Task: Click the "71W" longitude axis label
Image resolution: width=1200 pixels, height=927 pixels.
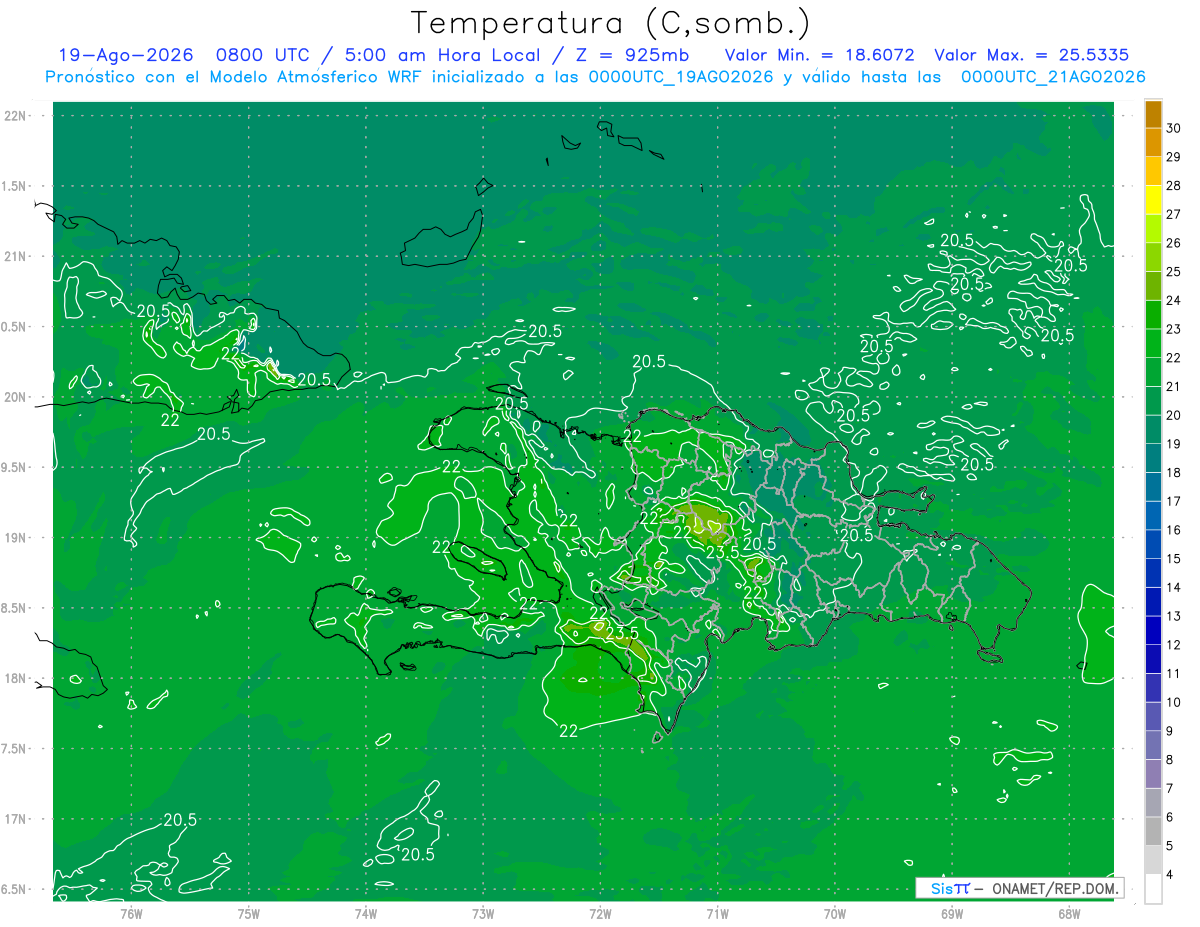Action: (717, 913)
